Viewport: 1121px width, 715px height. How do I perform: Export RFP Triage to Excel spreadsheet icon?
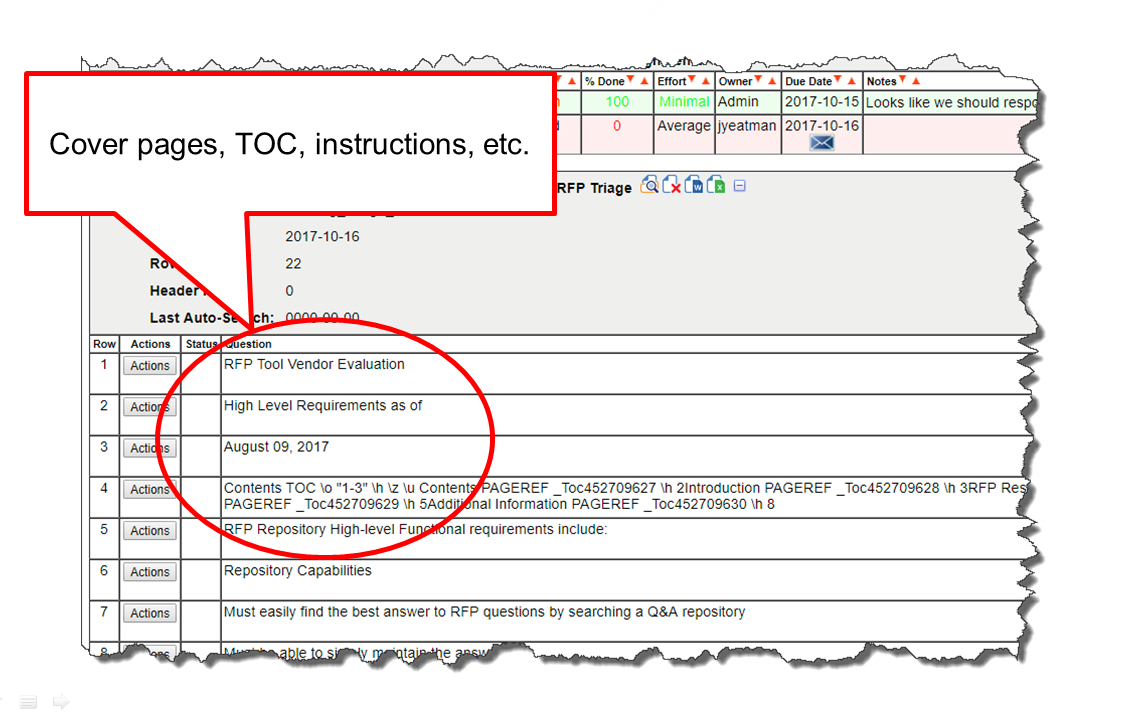pos(716,186)
